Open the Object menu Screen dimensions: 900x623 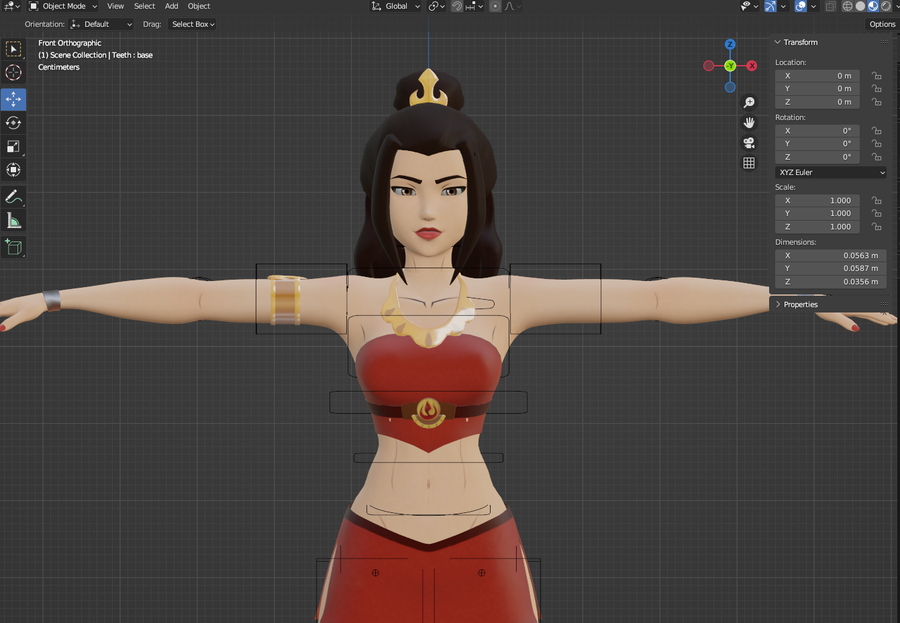pyautogui.click(x=198, y=6)
